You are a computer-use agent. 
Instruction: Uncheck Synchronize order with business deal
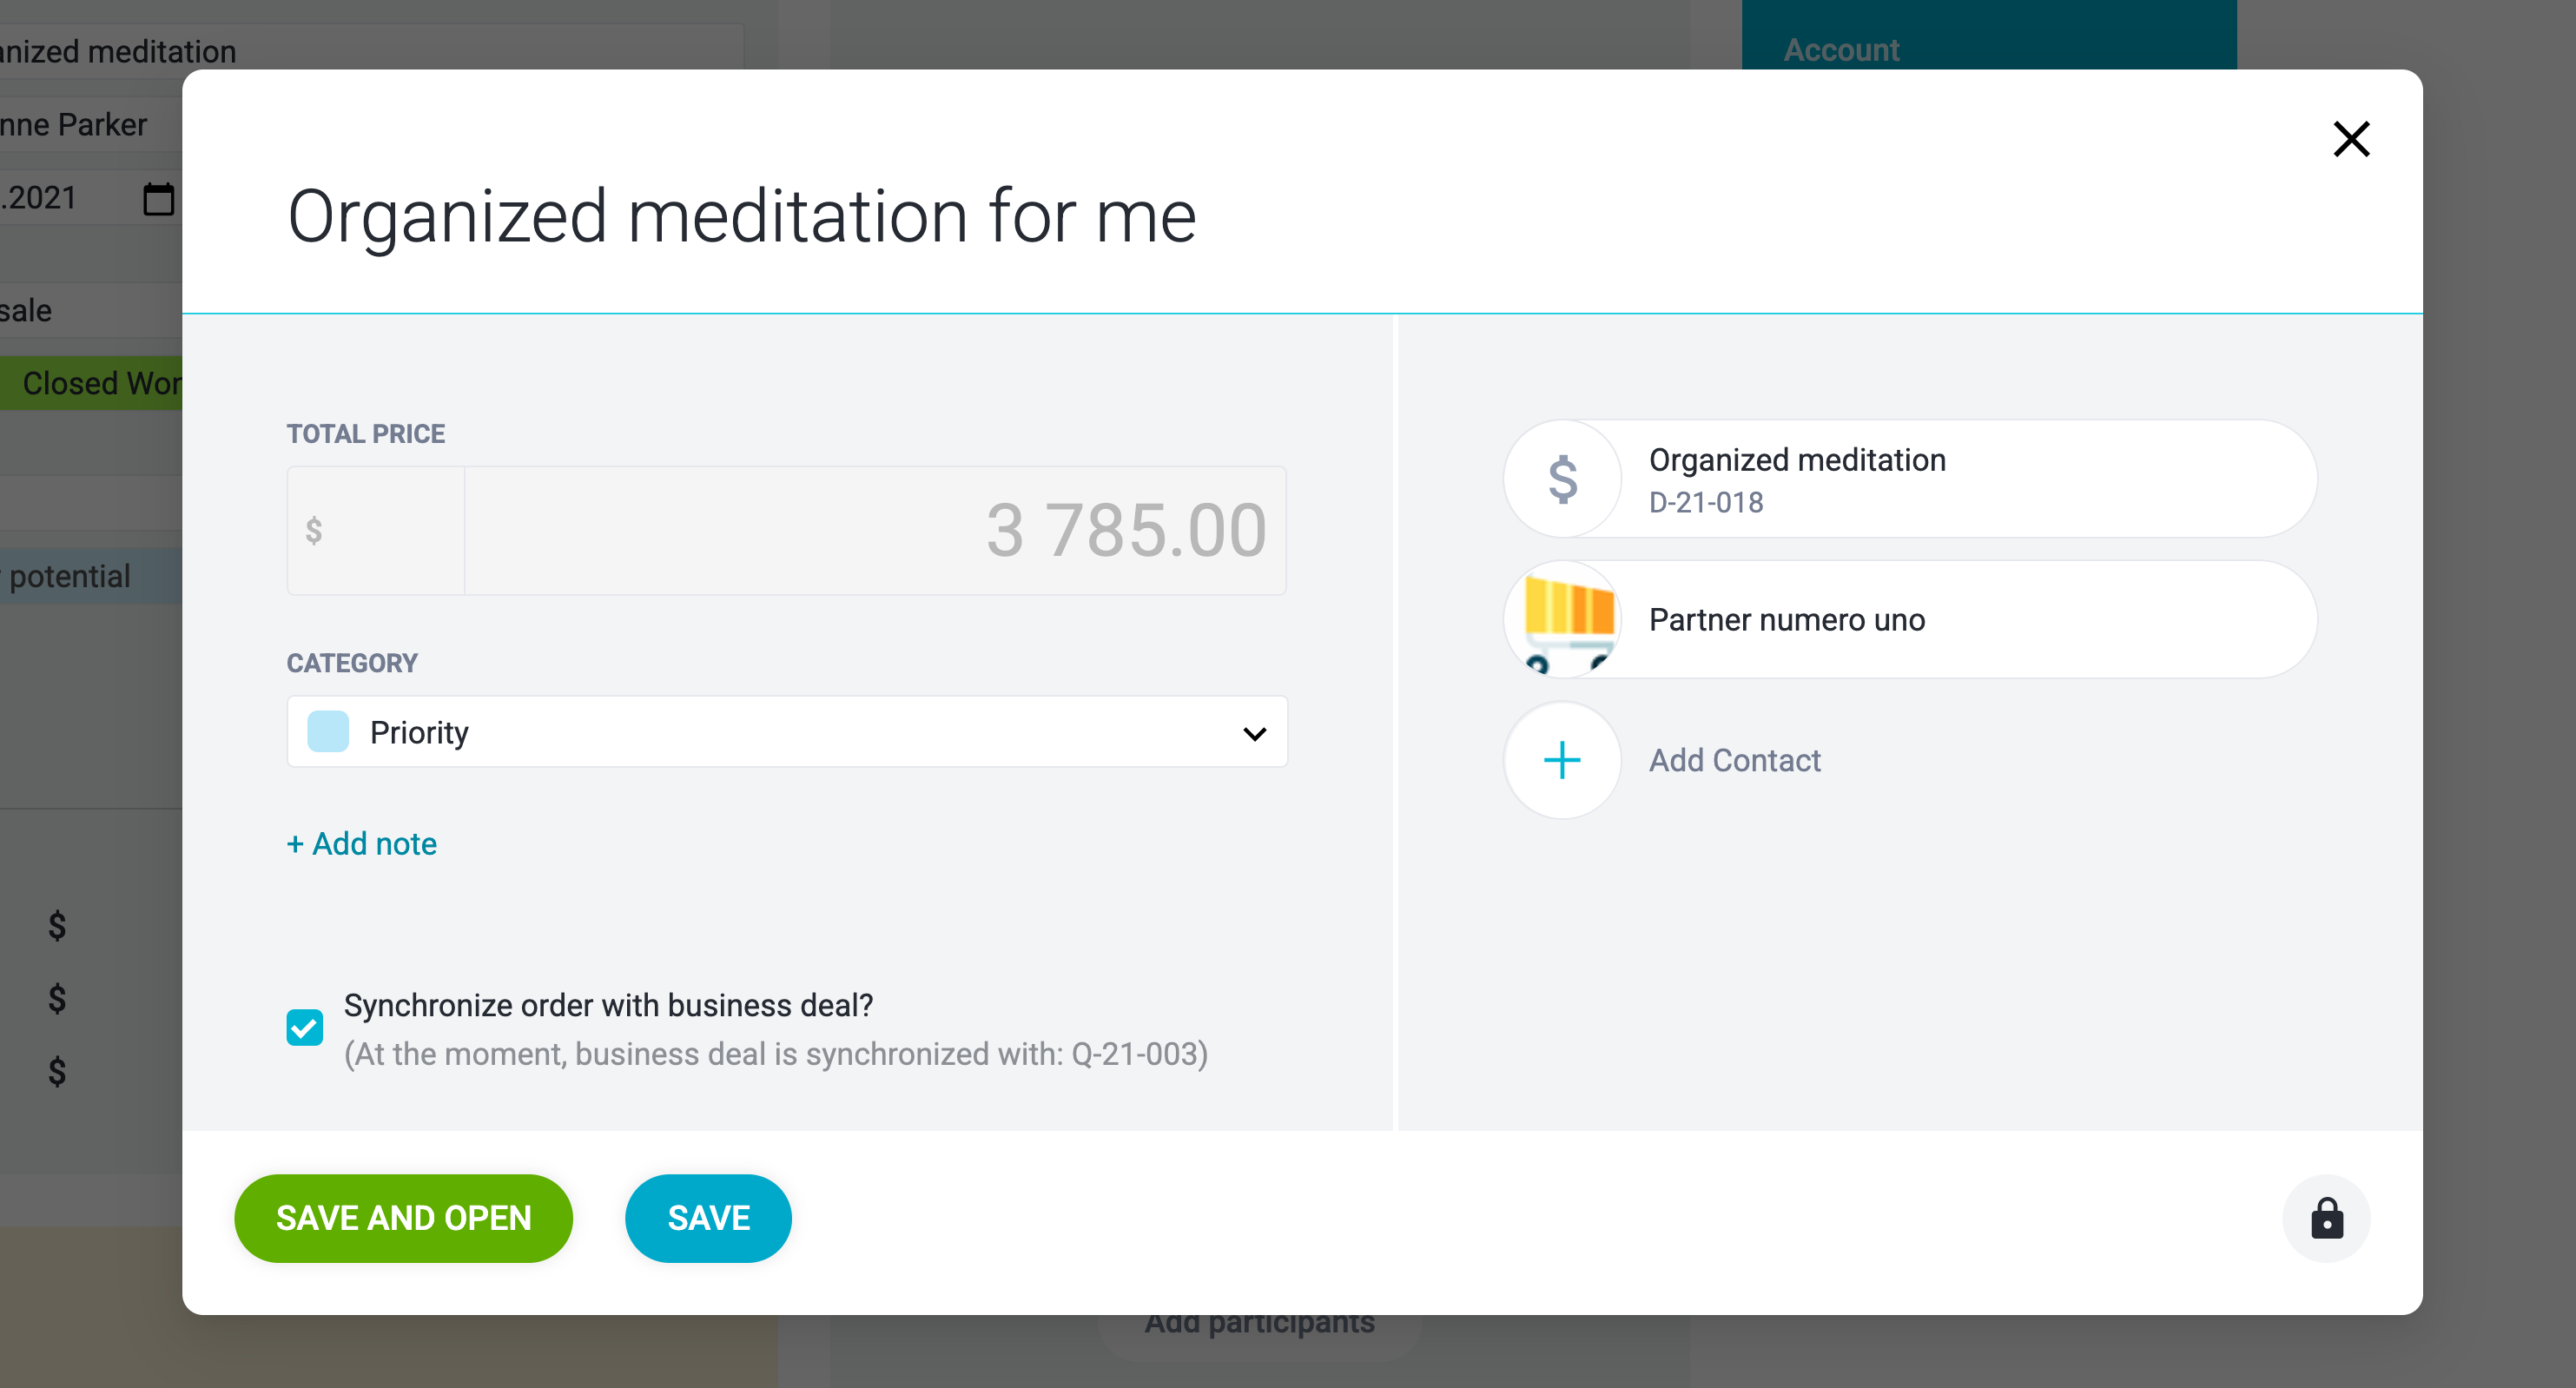coord(305,1027)
